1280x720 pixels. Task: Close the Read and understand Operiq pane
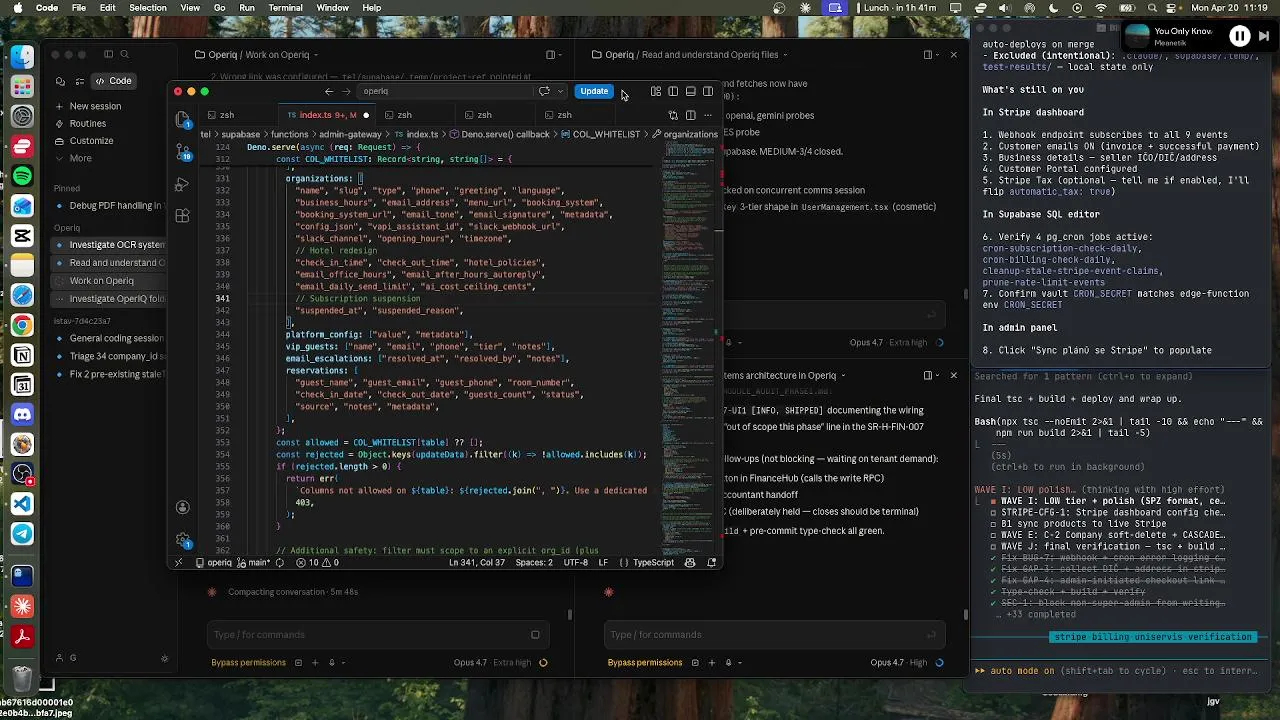point(953,55)
